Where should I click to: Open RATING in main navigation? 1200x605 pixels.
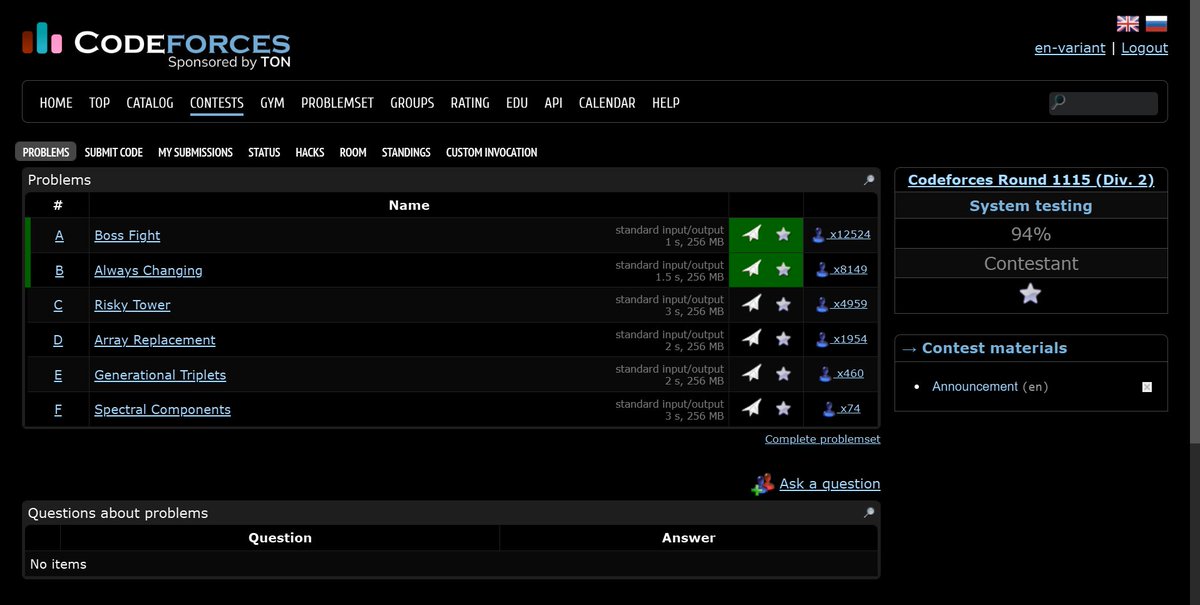[x=470, y=103]
